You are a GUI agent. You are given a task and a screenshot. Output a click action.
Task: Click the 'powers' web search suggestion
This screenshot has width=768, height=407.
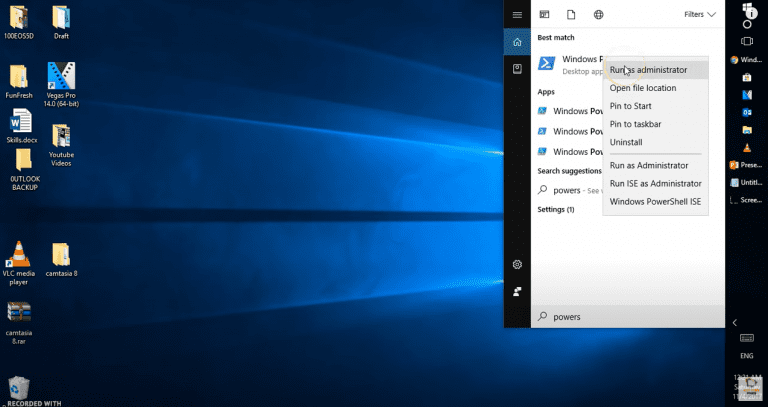568,190
